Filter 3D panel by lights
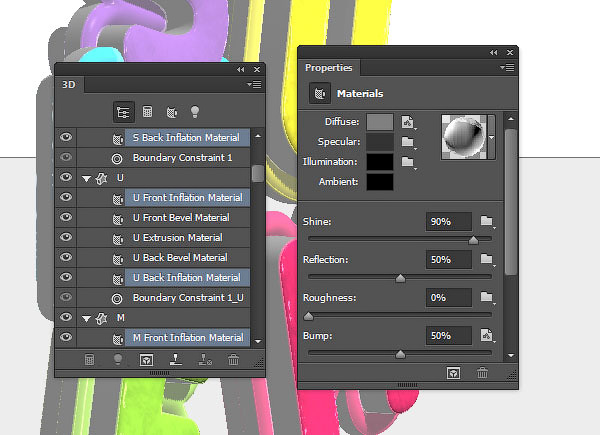Screen dimensions: 600x435 point(195,112)
